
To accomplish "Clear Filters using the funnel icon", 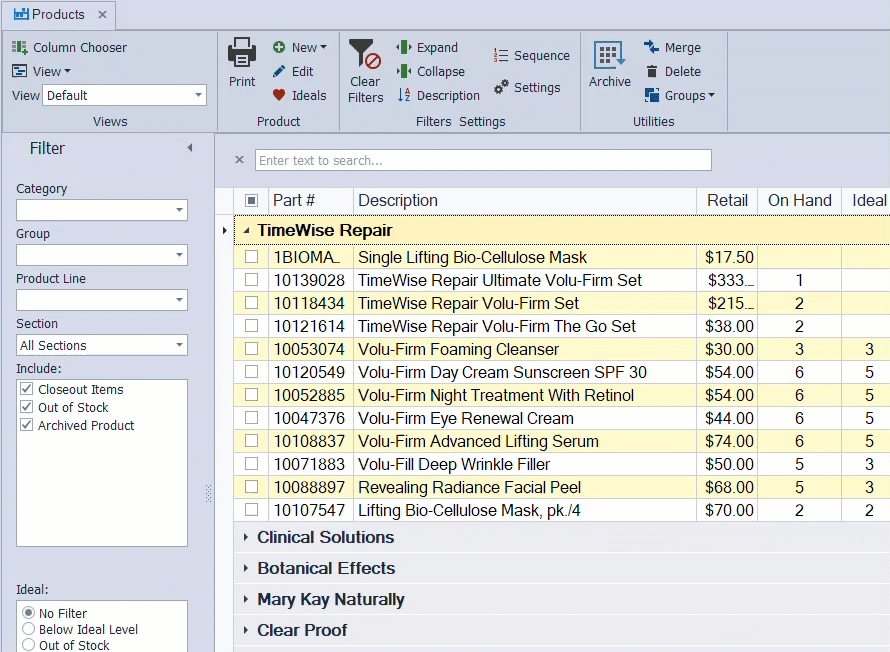I will pos(364,53).
